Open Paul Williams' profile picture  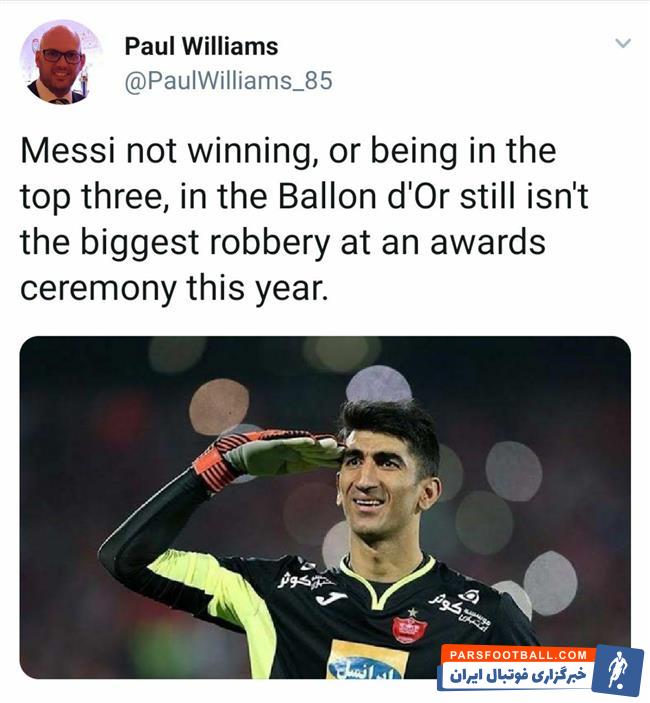coord(61,62)
